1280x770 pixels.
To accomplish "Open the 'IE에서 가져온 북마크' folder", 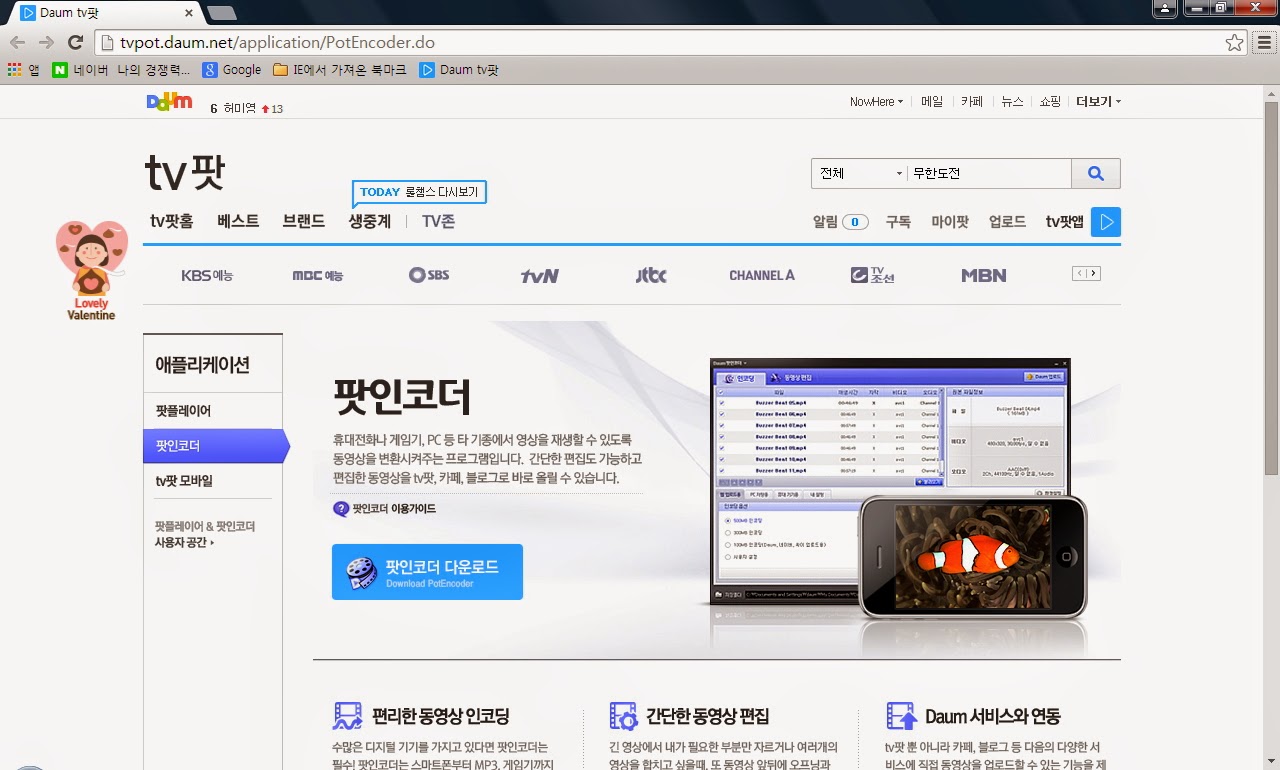I will [x=340, y=70].
